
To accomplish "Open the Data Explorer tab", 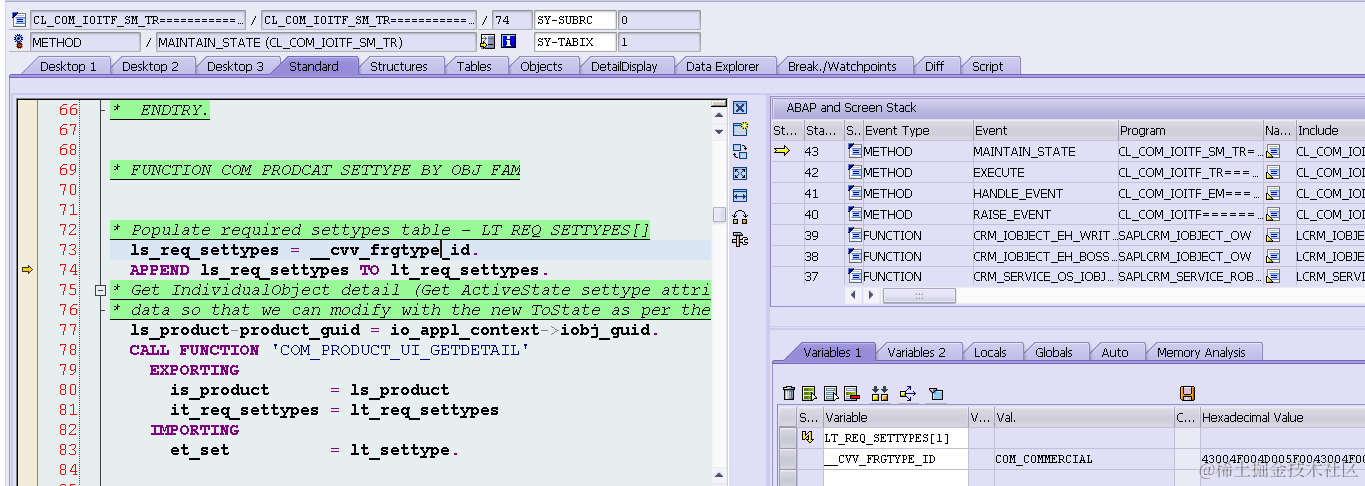I will point(722,67).
